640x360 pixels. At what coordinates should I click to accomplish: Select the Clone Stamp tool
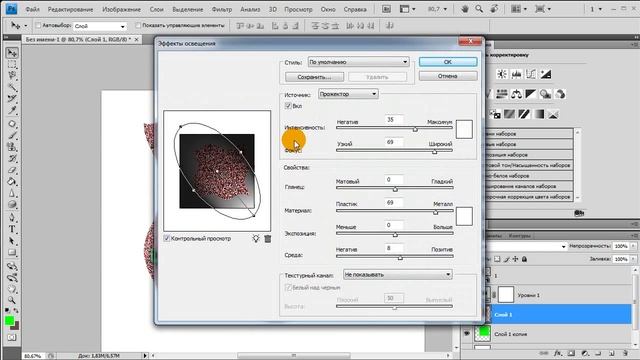pyautogui.click(x=12, y=147)
